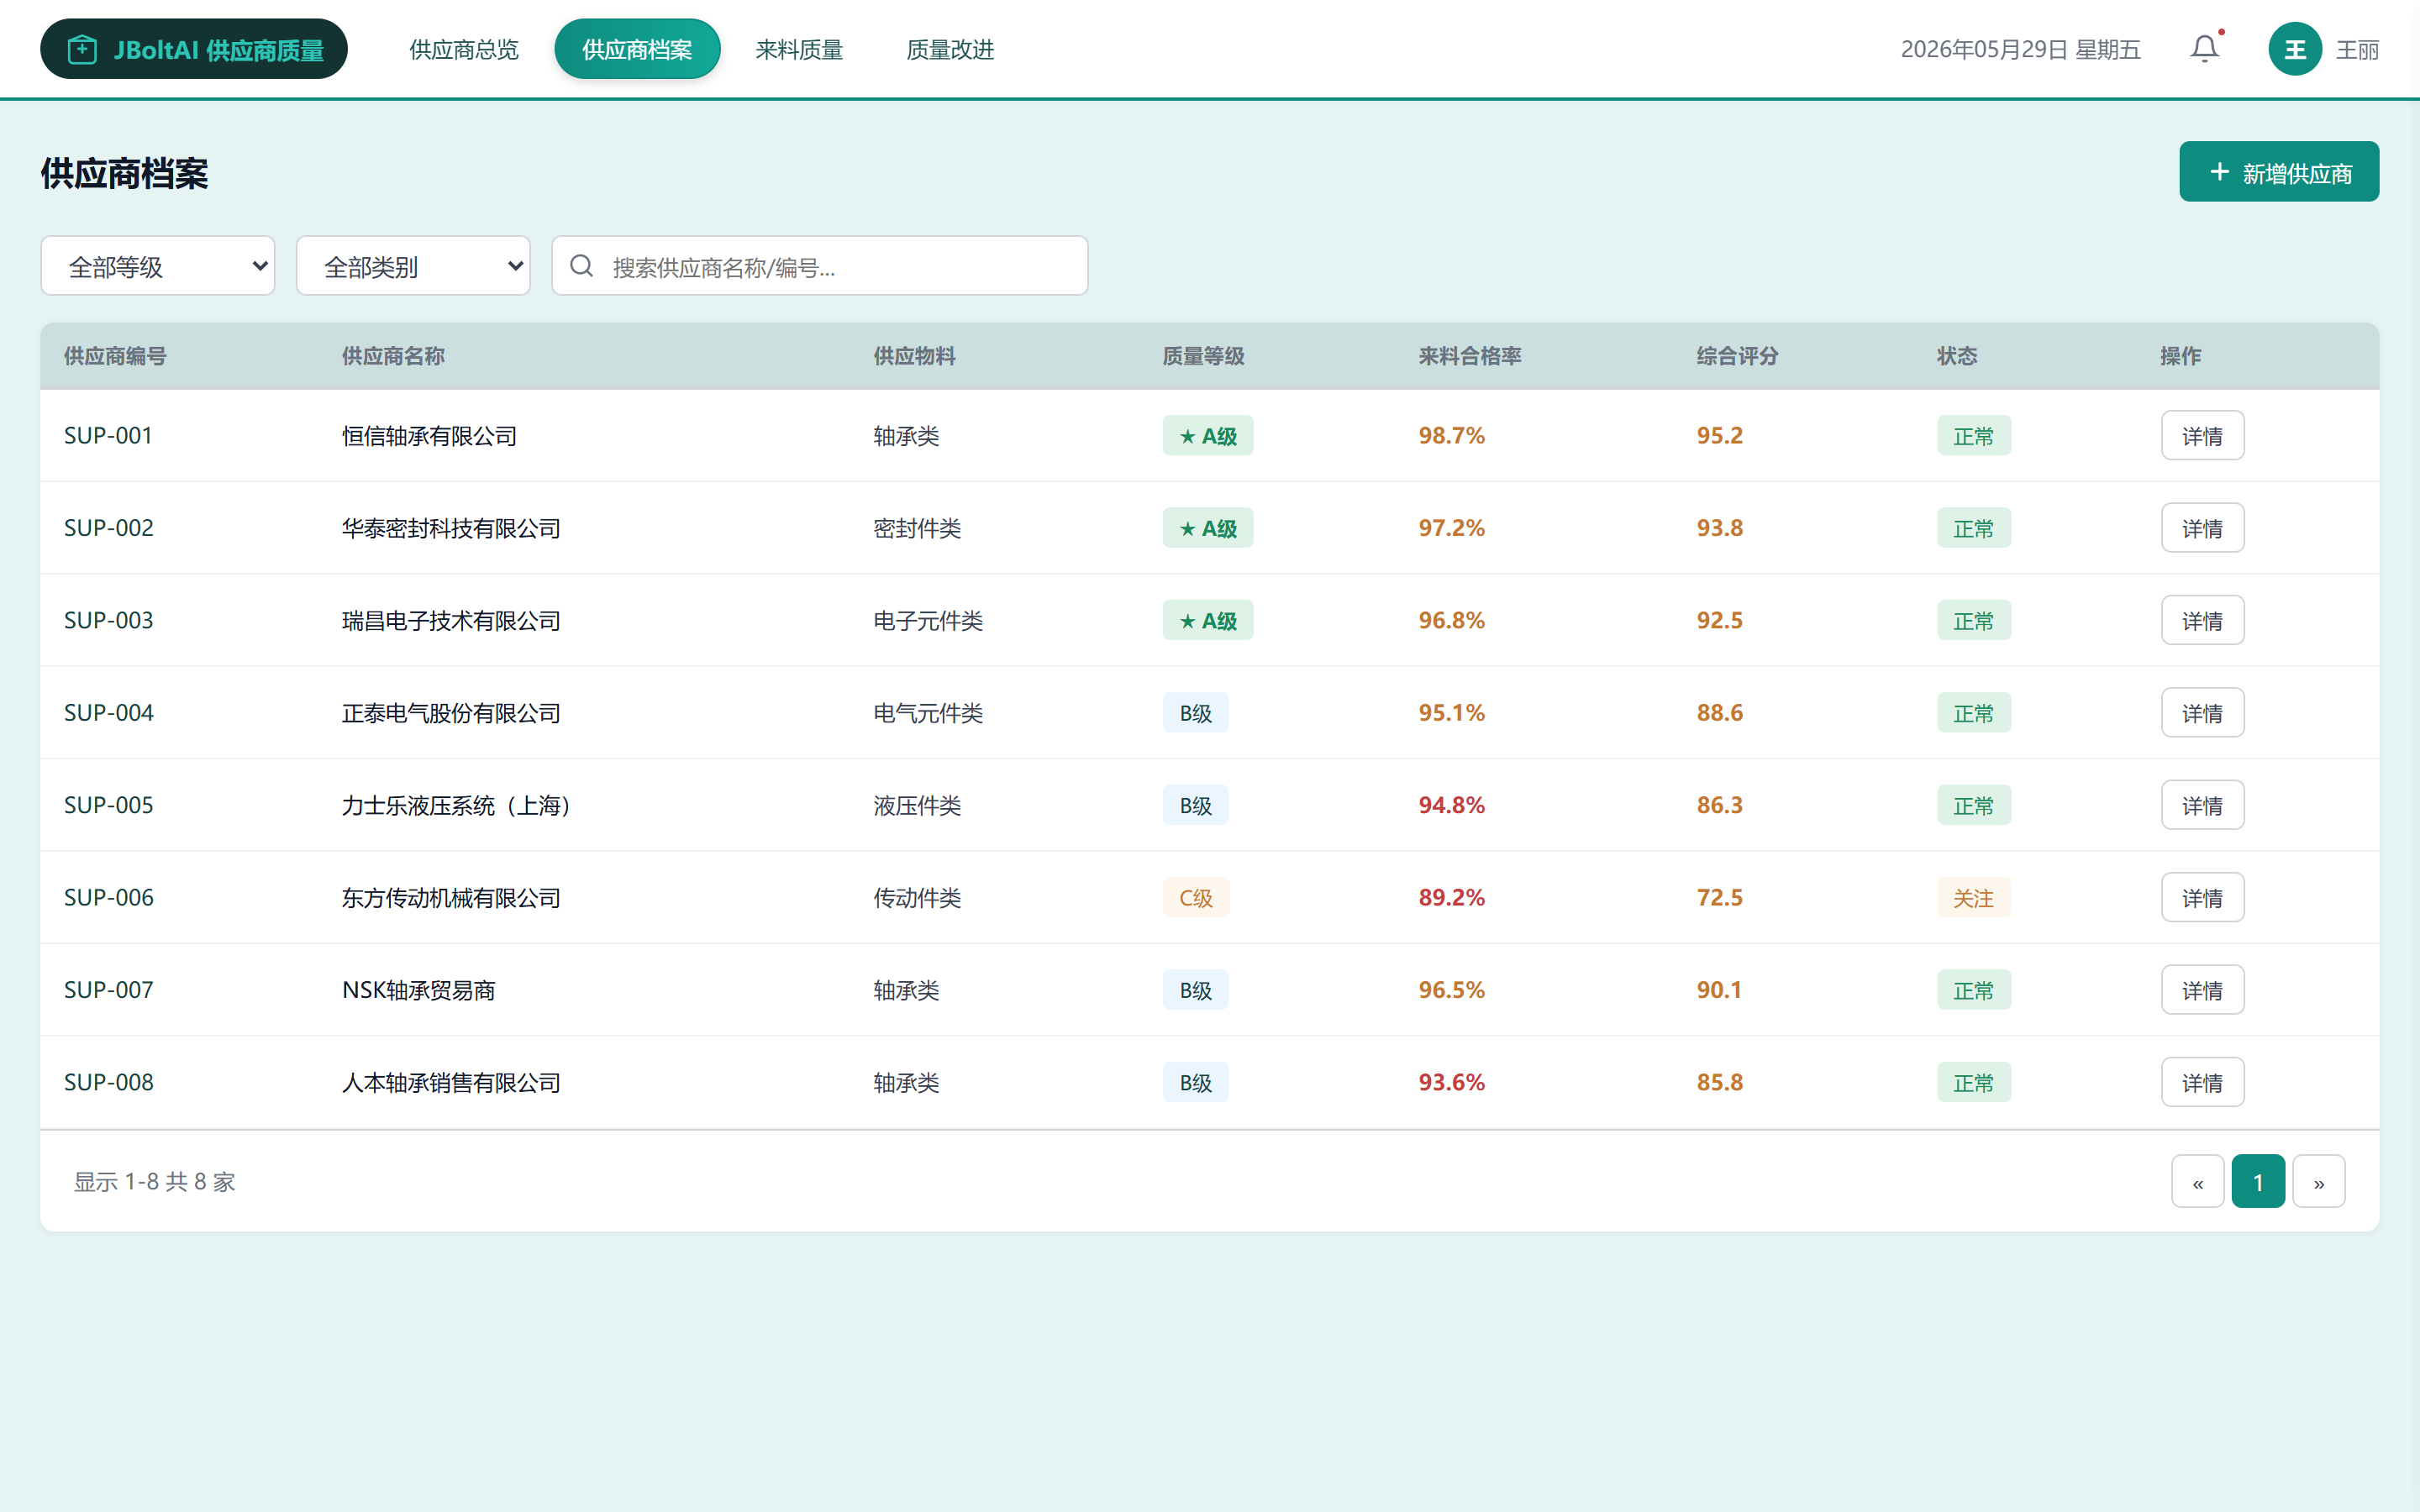Viewport: 2420px width, 1512px height.
Task: Open 详情 for 瑞昌电子技术有限公司
Action: click(2202, 620)
